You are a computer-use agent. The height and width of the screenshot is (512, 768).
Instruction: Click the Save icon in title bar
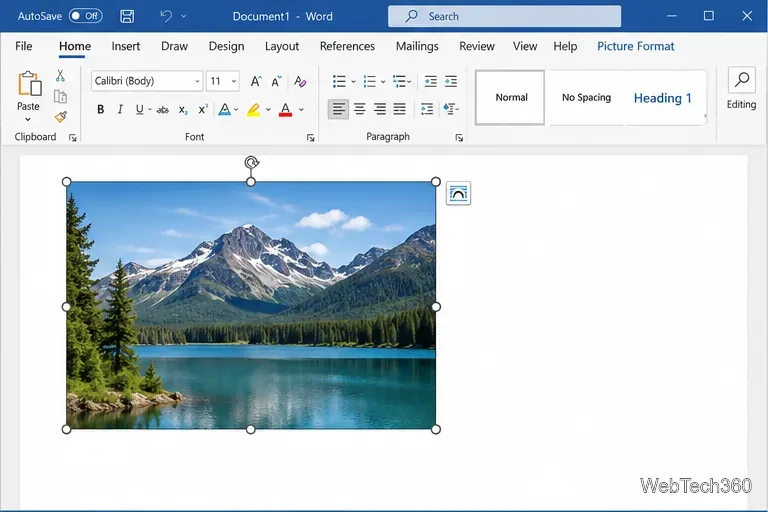point(127,16)
